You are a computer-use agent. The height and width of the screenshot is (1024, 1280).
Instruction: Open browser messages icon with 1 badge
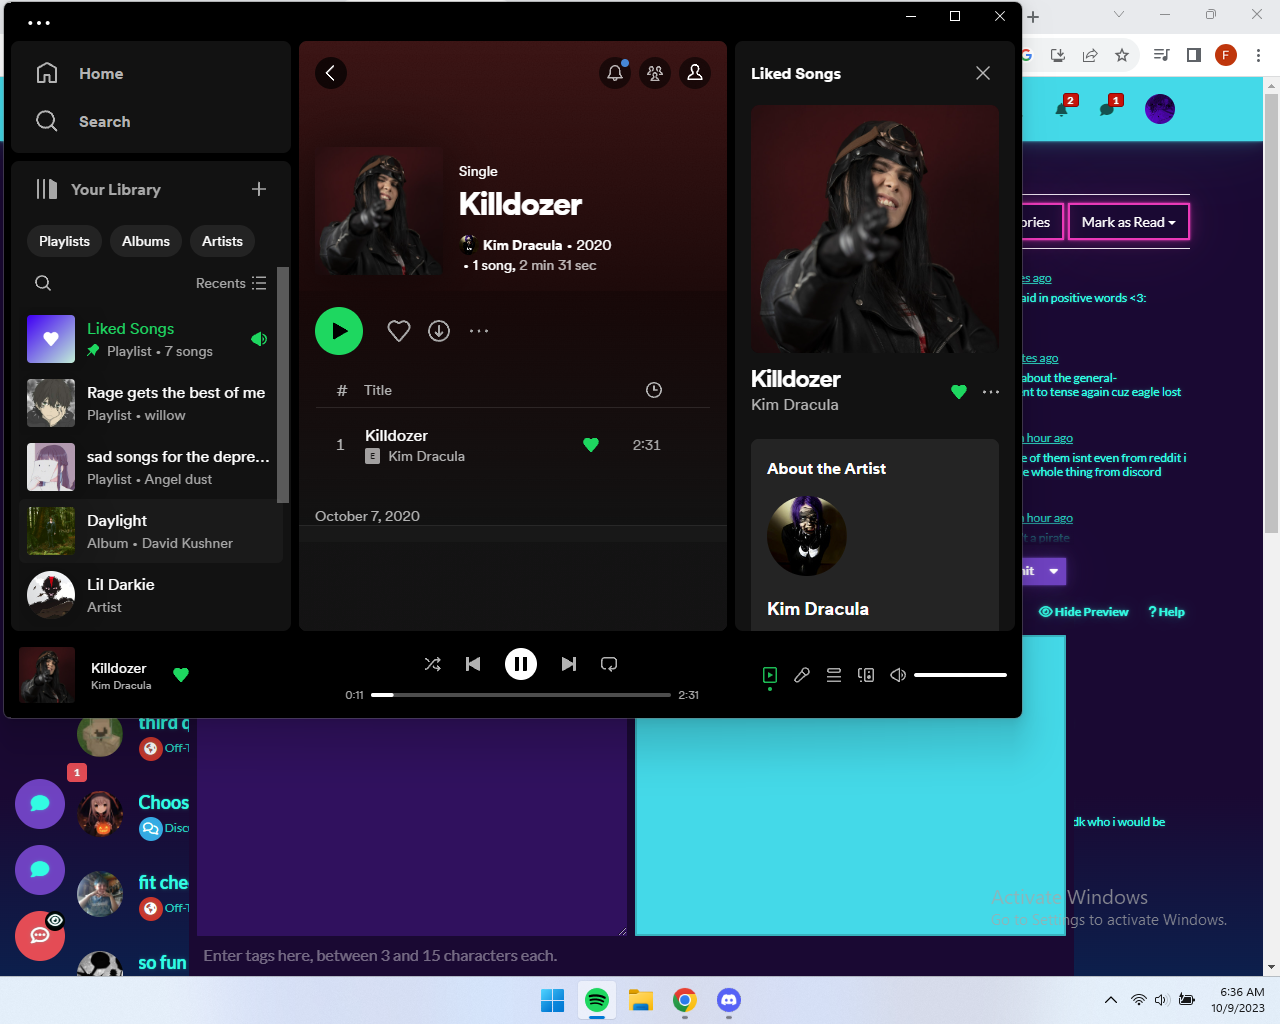coord(1109,107)
